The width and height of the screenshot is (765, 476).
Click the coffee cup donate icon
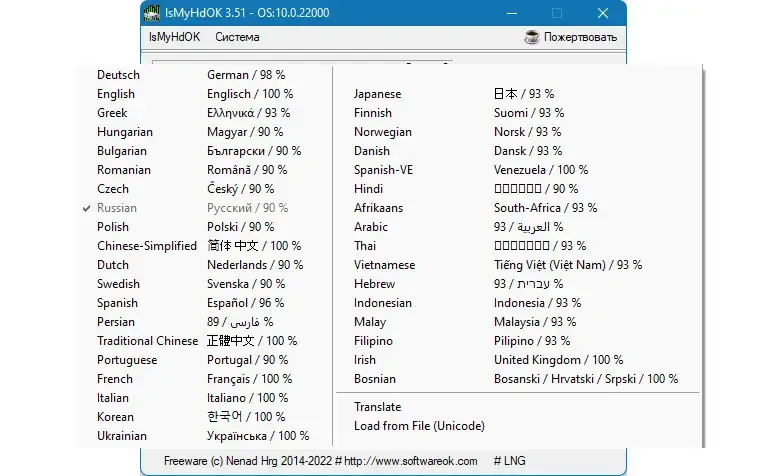(532, 37)
